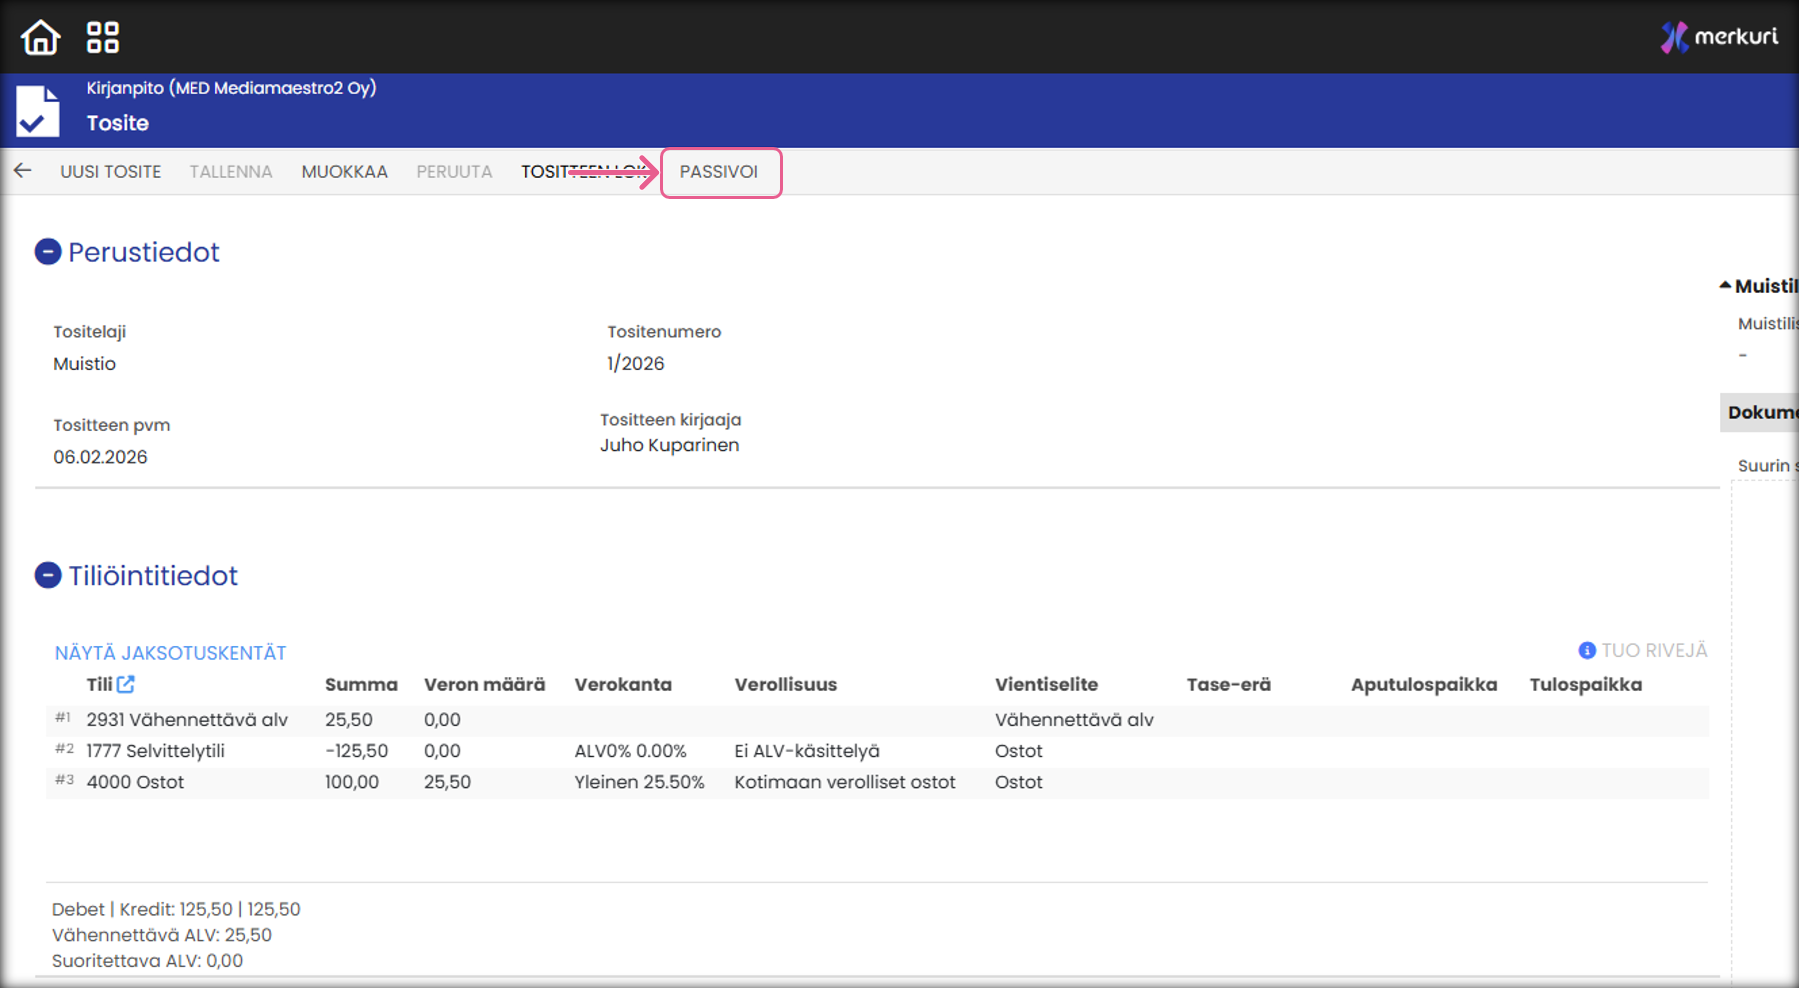
Task: Open the Tili external link icon
Action: point(126,685)
